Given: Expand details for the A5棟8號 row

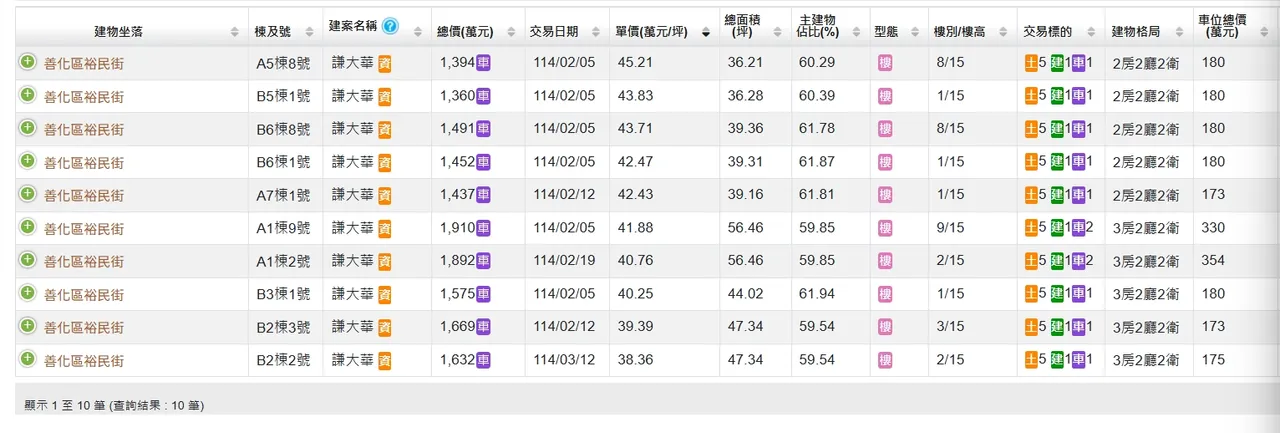Looking at the screenshot, I should click(x=28, y=62).
